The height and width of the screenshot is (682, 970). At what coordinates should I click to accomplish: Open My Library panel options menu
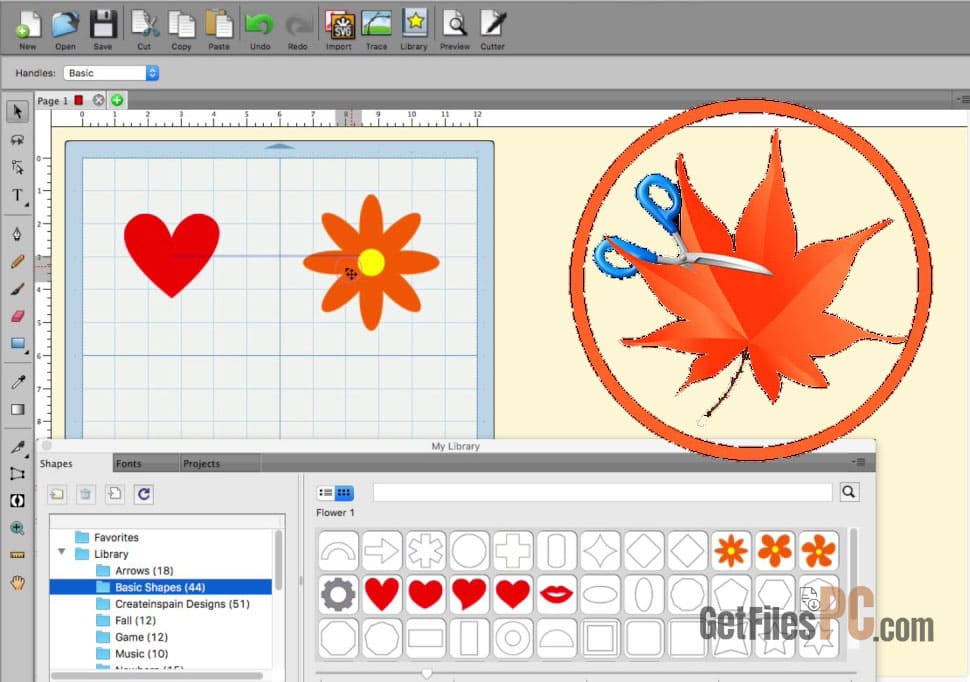(x=859, y=462)
